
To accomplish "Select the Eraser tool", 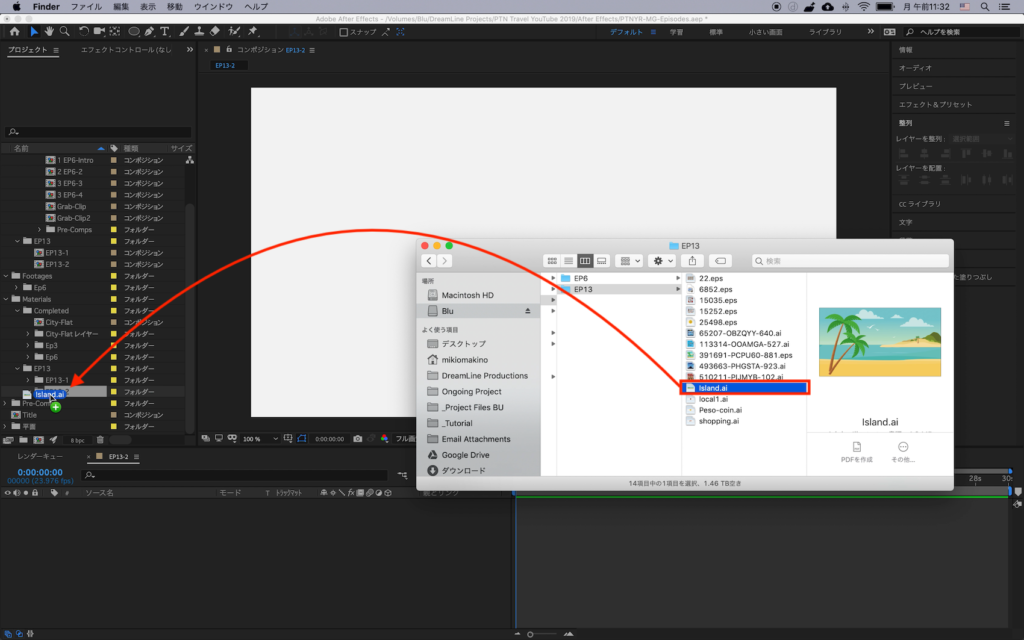I will click(217, 32).
